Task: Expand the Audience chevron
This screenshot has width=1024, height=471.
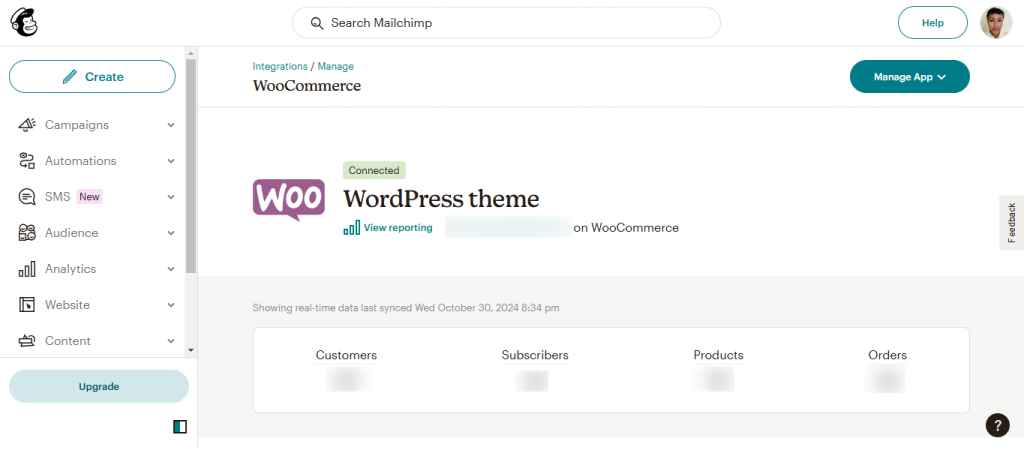Action: [171, 233]
